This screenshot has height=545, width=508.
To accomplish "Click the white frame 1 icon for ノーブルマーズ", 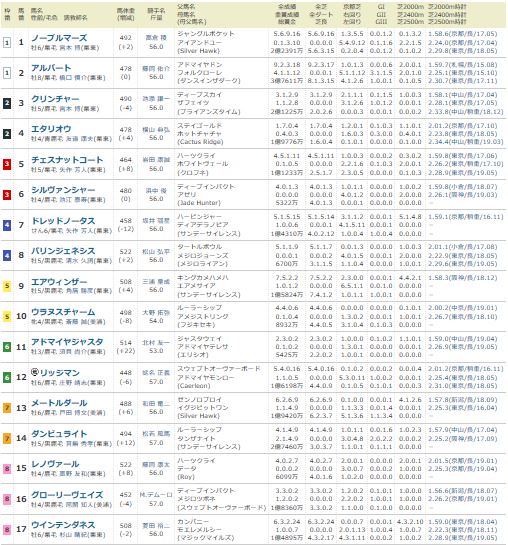I will [7, 42].
